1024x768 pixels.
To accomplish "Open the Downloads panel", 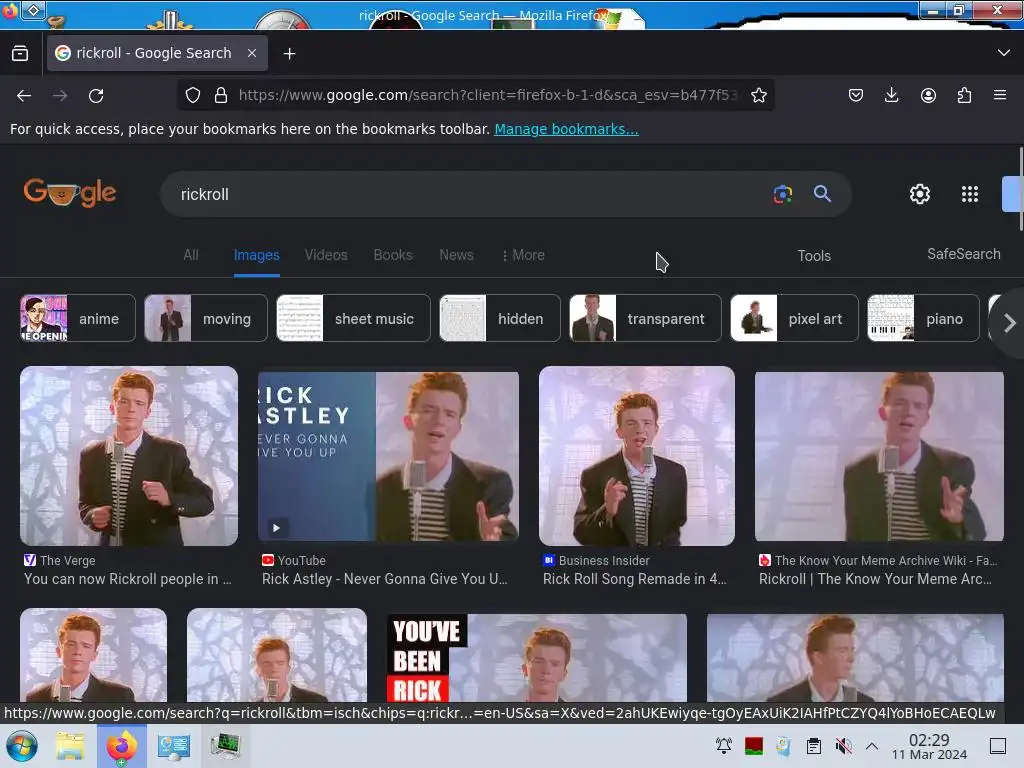I will pos(891,95).
